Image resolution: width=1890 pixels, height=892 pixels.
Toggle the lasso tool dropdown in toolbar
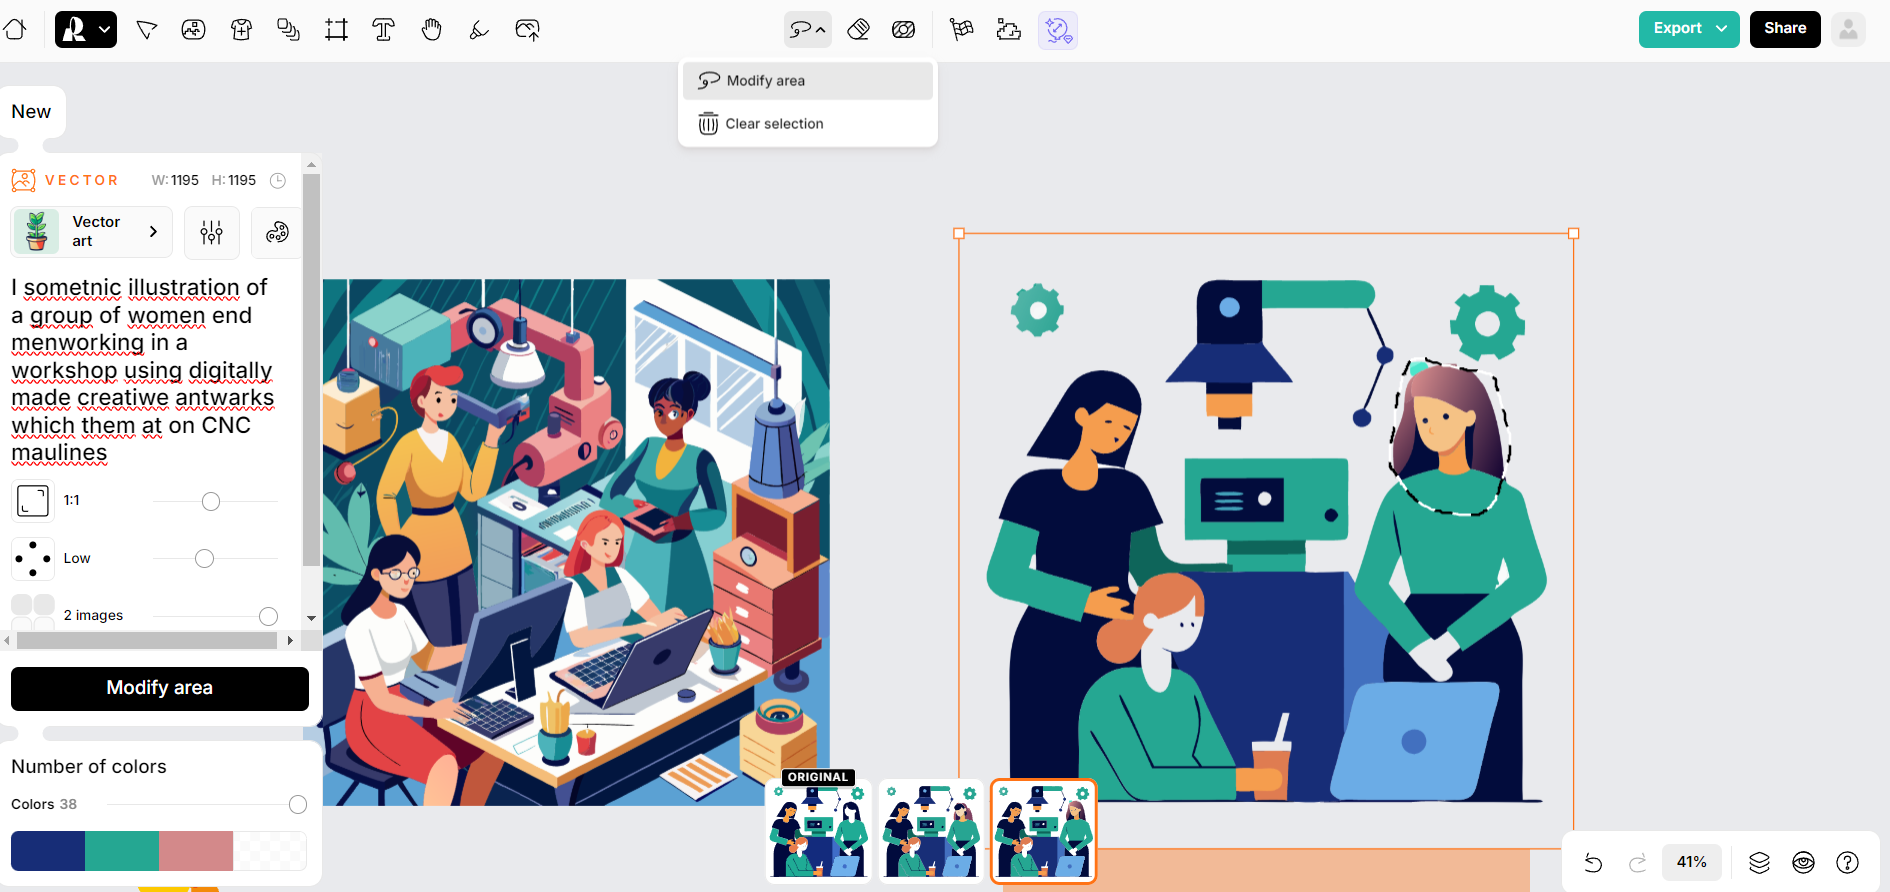point(808,30)
